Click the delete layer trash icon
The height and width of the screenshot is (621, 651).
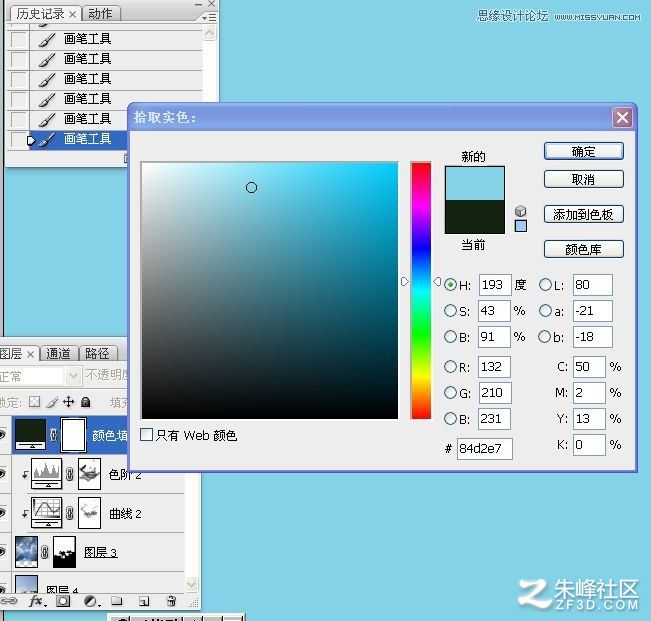click(171, 601)
